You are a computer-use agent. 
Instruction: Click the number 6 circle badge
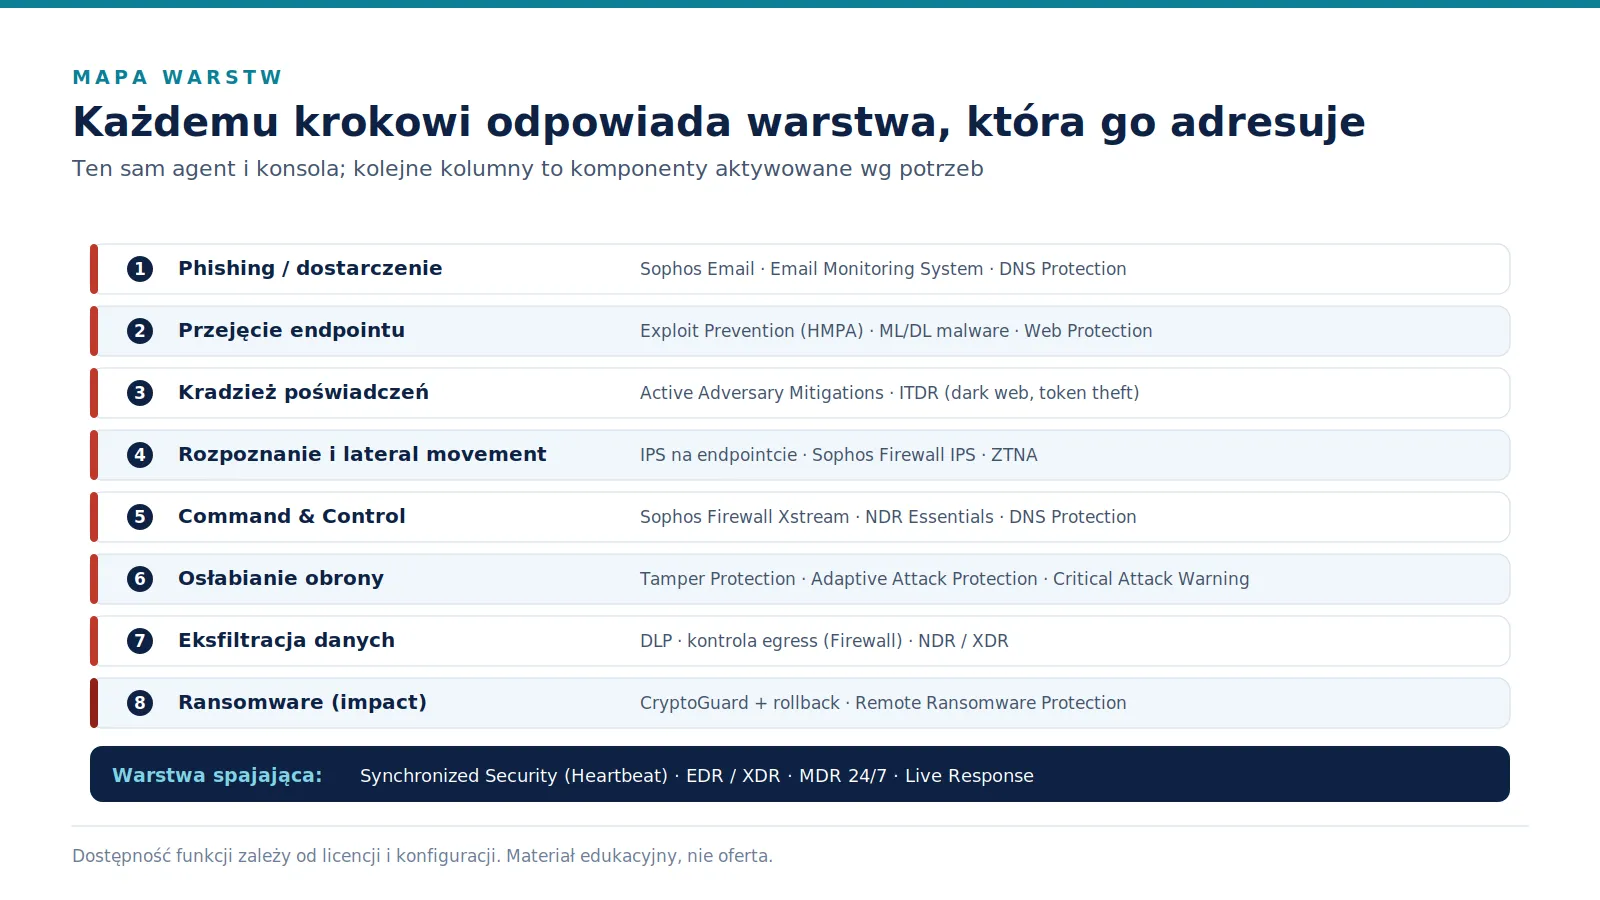(140, 579)
